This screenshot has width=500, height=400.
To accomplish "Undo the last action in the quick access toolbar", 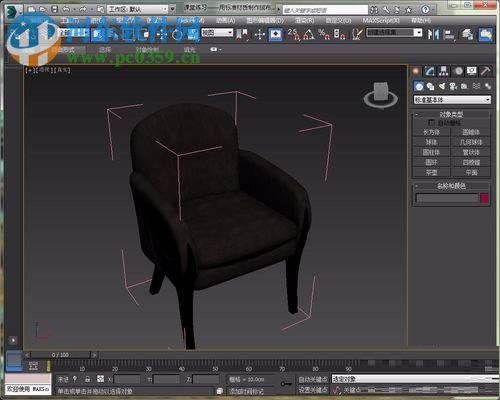I will tap(66, 10).
